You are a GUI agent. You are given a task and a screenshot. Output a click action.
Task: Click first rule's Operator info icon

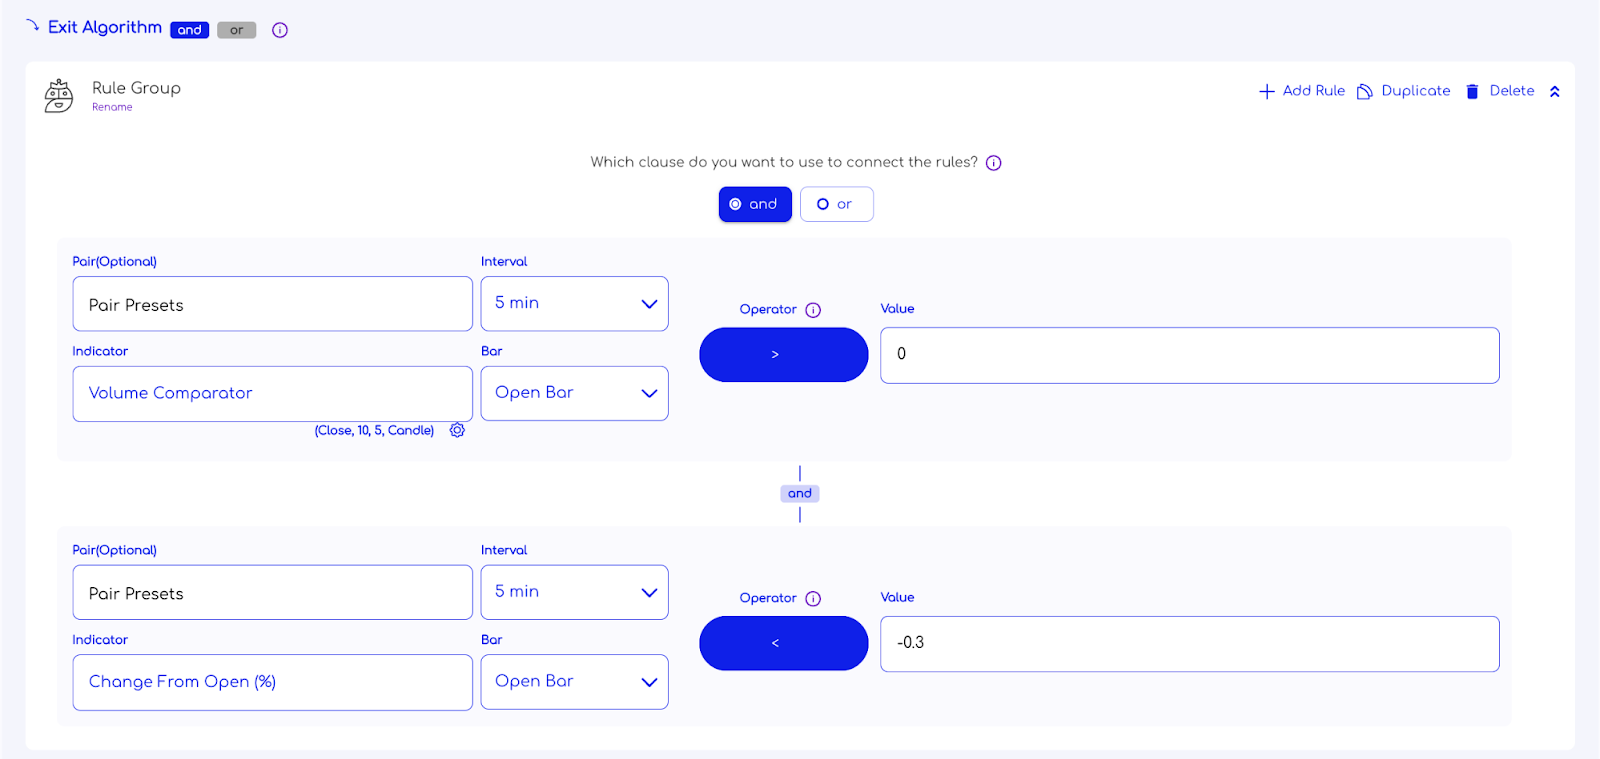(813, 310)
